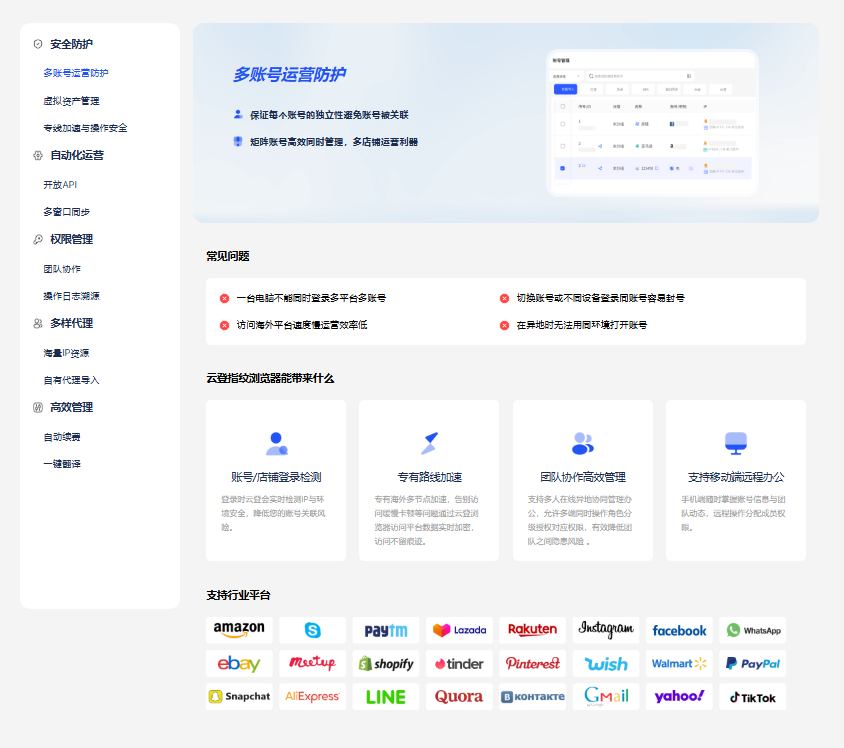
Task: Click the 专有路线加速 lightning icon
Action: coord(430,443)
